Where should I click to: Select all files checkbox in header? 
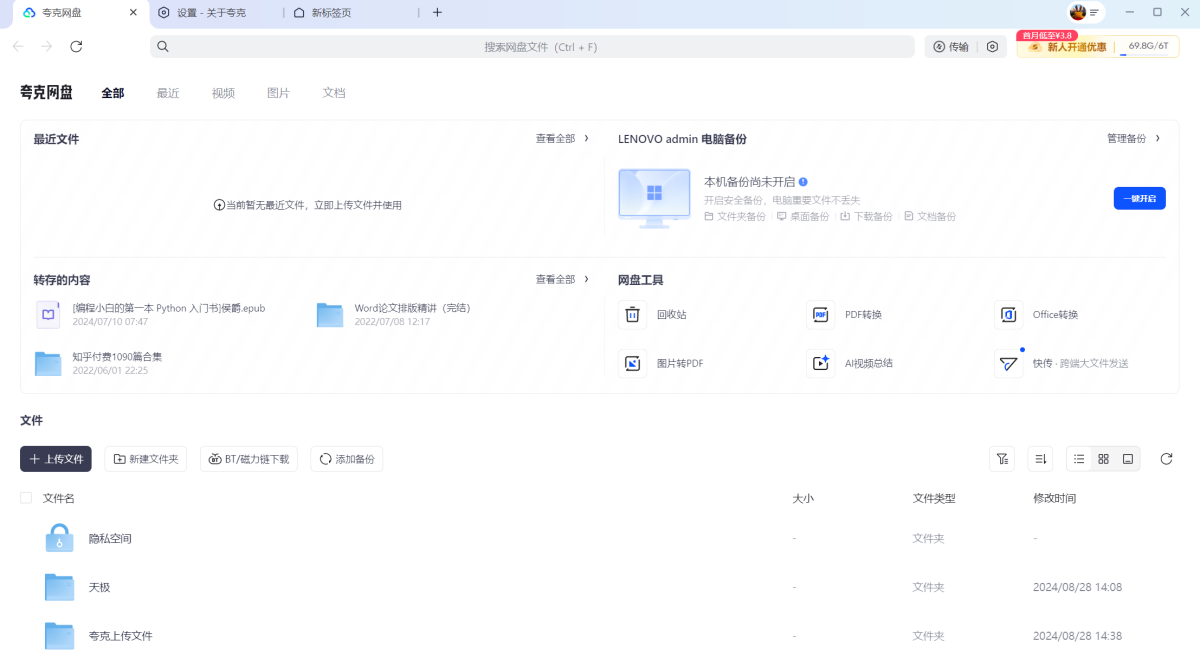pyautogui.click(x=26, y=498)
